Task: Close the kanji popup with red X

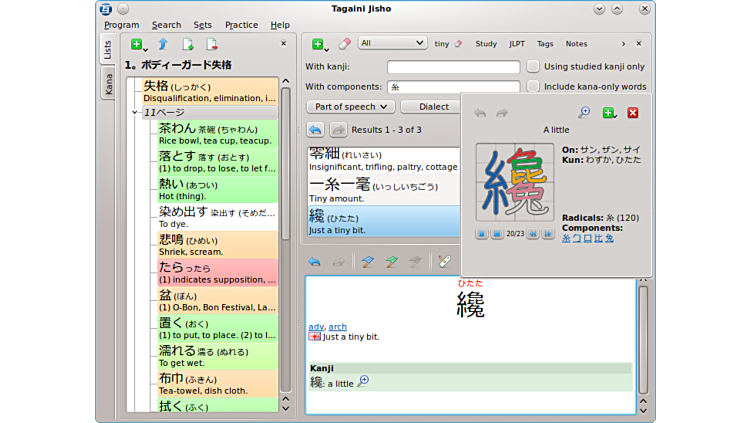Action: tap(632, 113)
